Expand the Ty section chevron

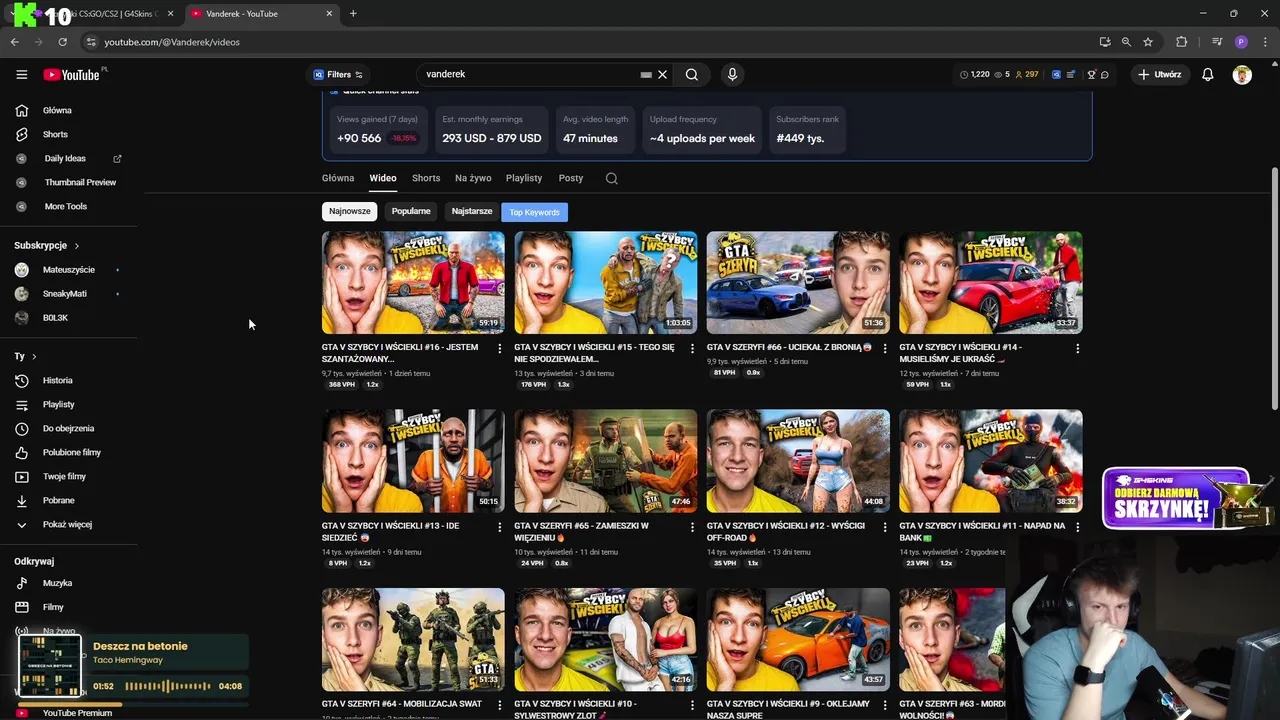pos(34,356)
